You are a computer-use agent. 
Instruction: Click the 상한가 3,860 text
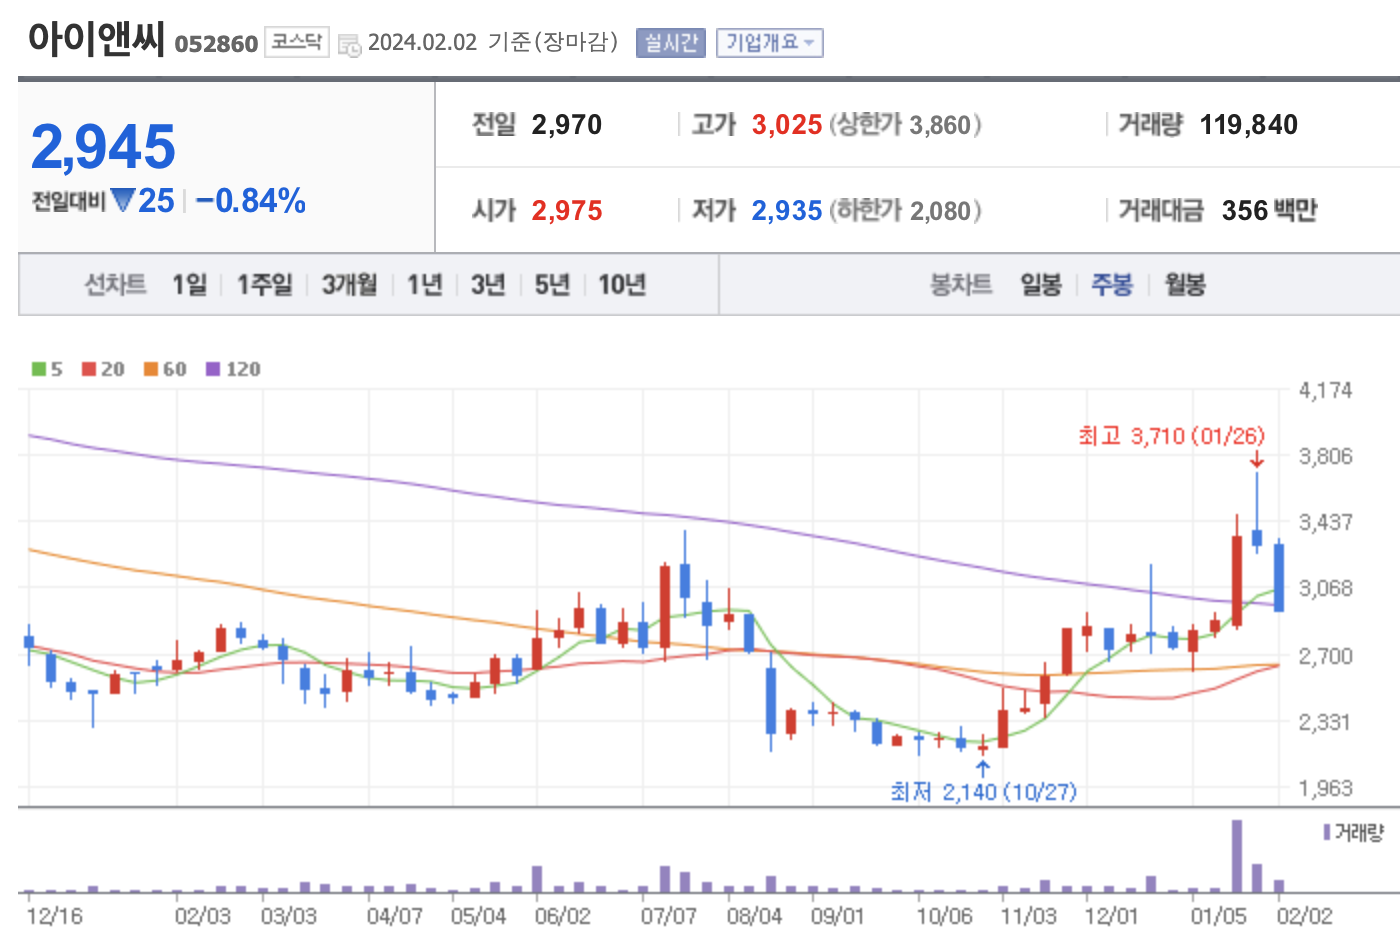coord(905,125)
